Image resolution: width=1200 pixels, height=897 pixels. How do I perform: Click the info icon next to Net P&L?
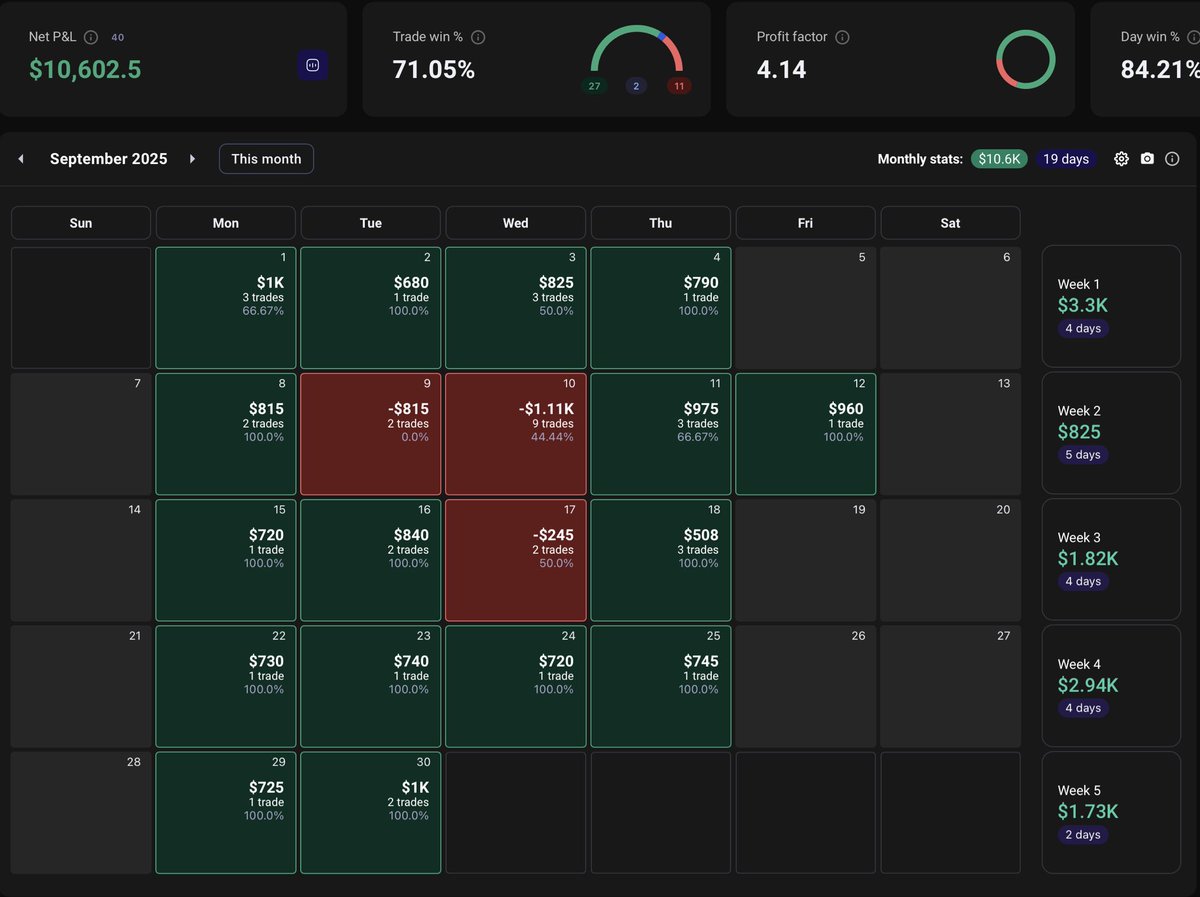click(x=91, y=37)
